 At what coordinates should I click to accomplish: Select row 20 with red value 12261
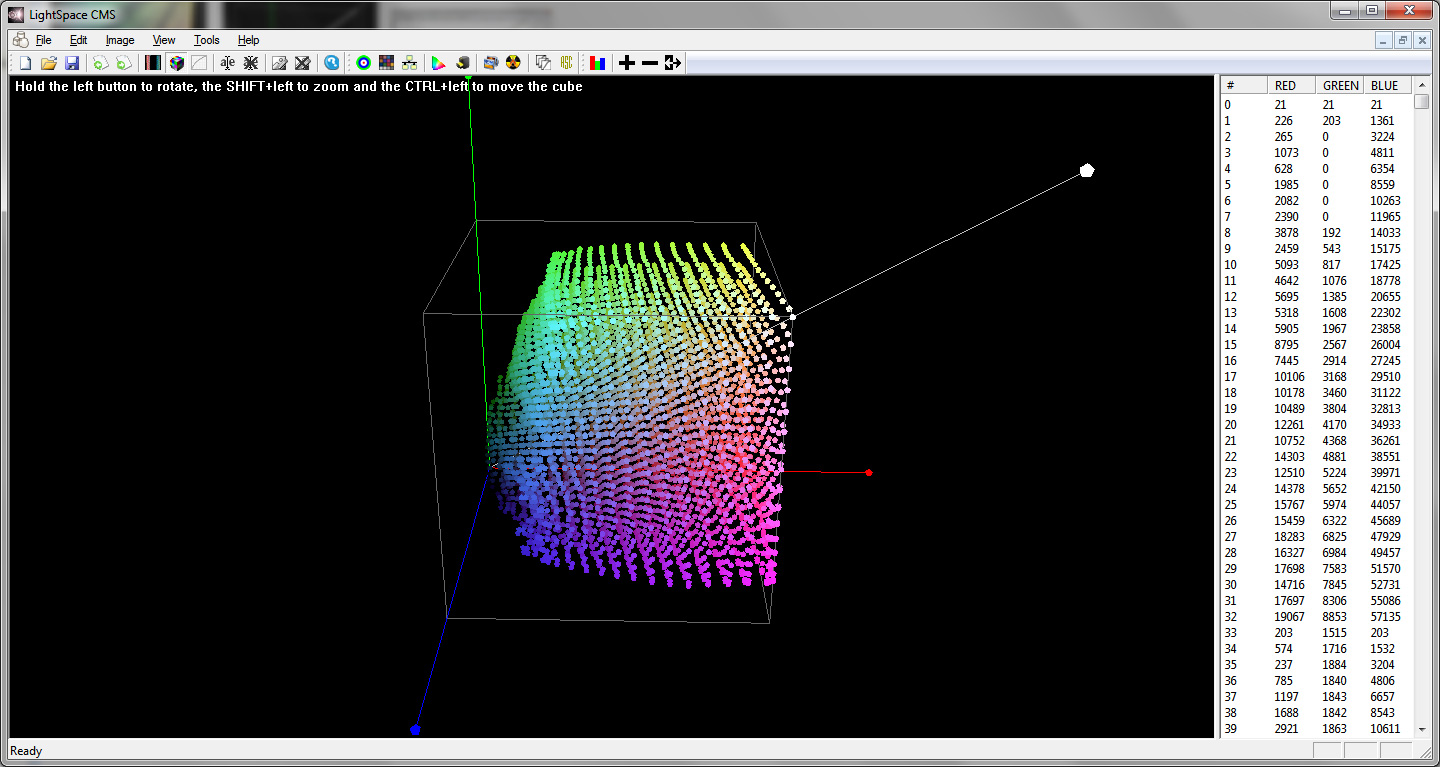point(1316,425)
